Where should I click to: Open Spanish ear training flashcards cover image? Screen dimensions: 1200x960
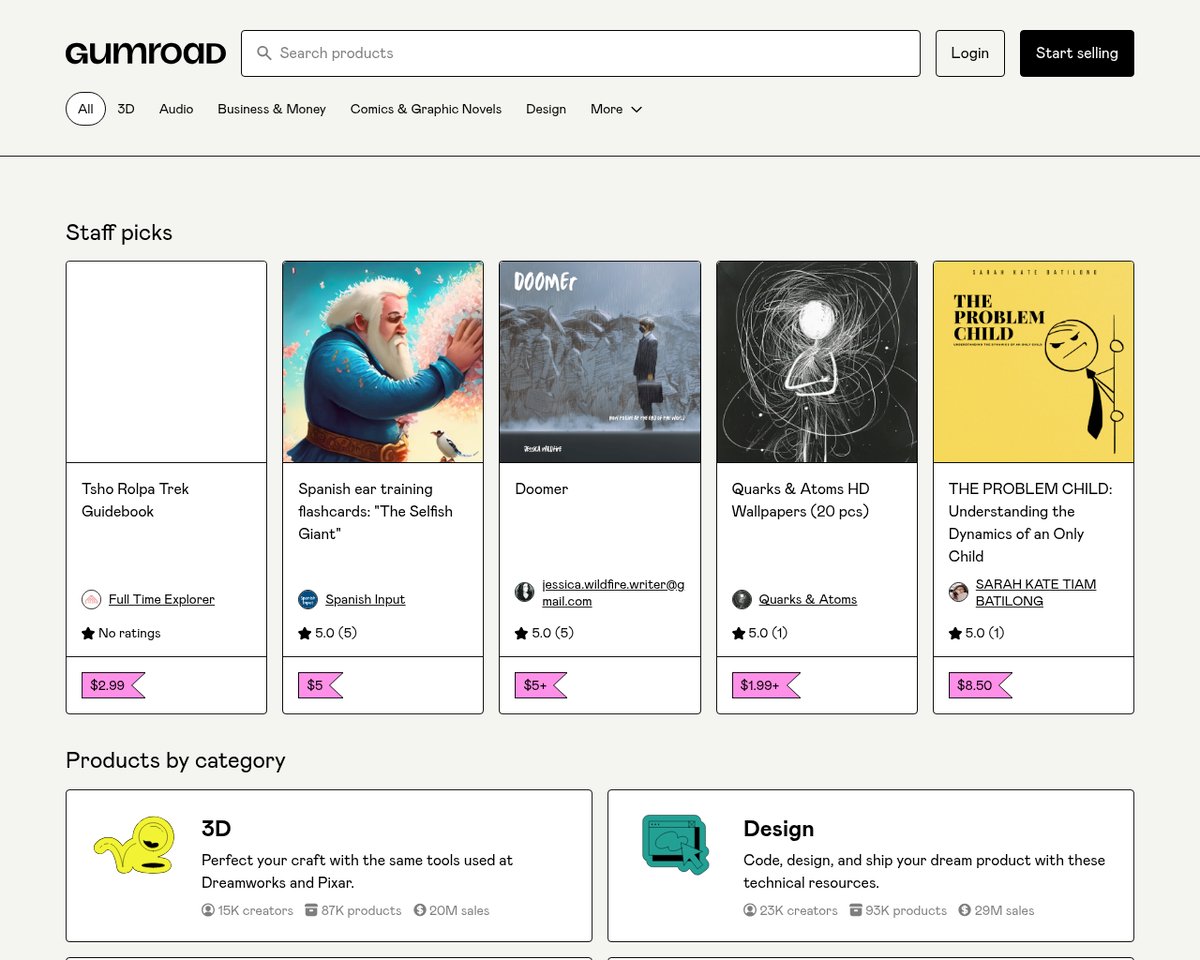tap(383, 362)
